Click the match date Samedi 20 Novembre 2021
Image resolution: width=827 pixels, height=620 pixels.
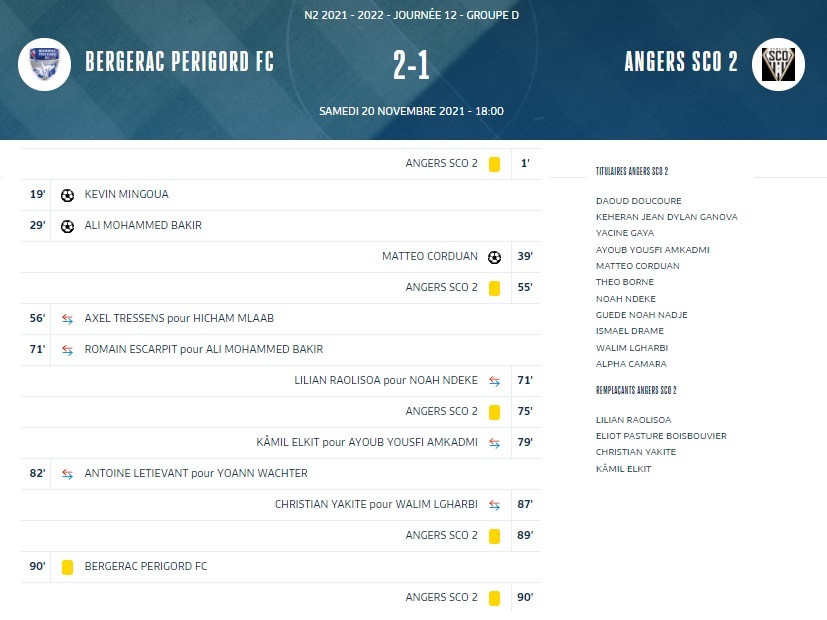411,111
